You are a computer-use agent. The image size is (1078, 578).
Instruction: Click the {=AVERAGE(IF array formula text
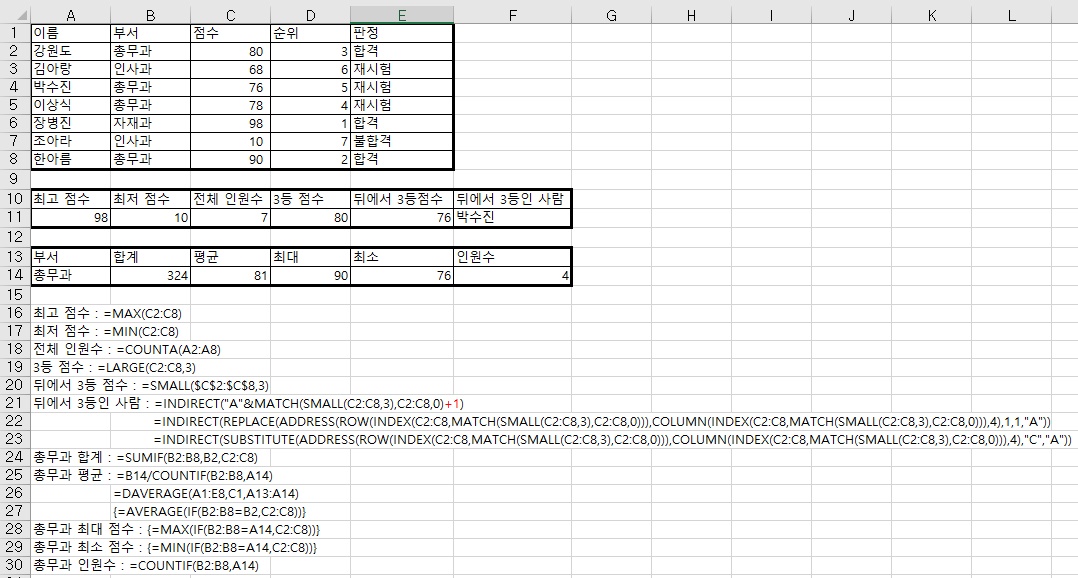tap(210, 511)
